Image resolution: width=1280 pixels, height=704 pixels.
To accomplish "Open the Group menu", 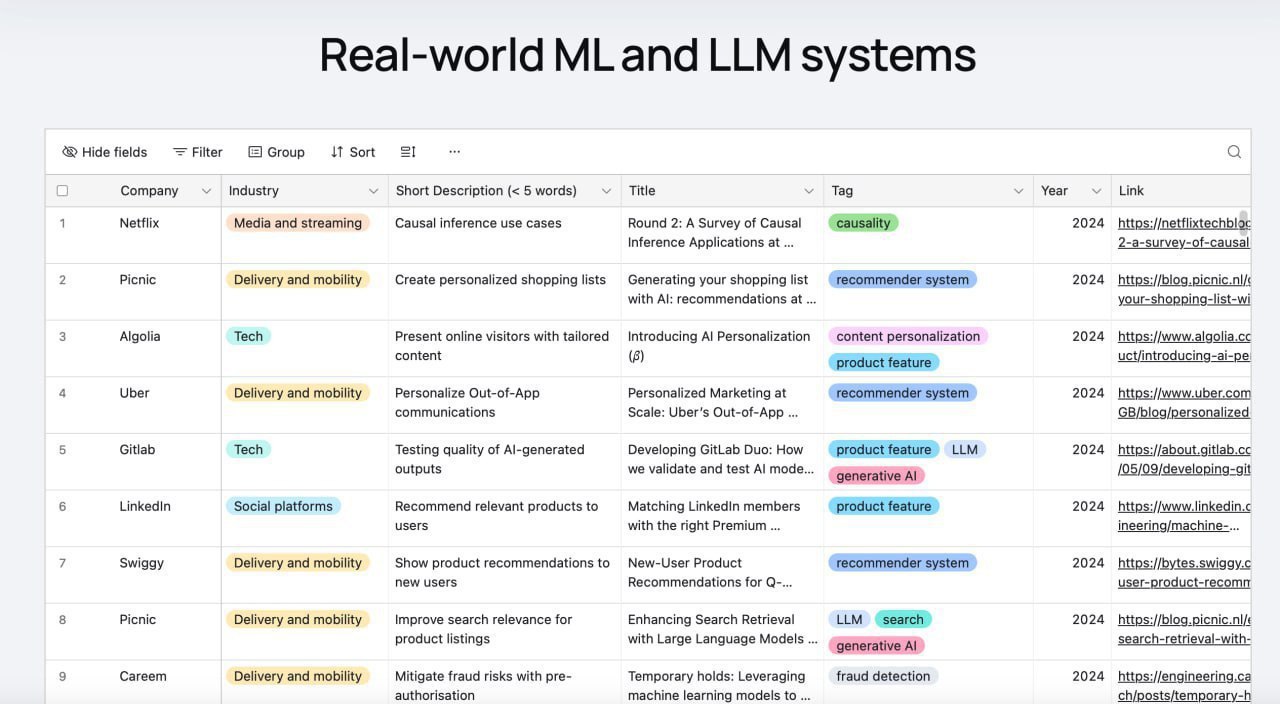I will (276, 152).
